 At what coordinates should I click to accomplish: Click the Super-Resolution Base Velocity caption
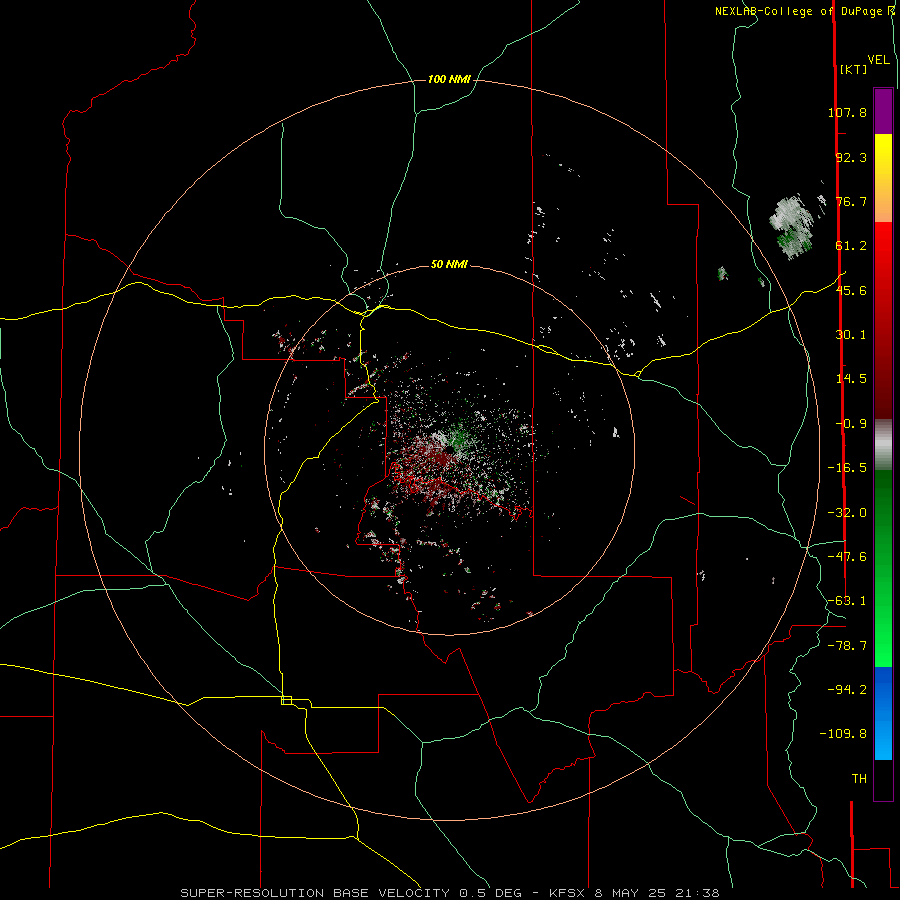click(449, 893)
